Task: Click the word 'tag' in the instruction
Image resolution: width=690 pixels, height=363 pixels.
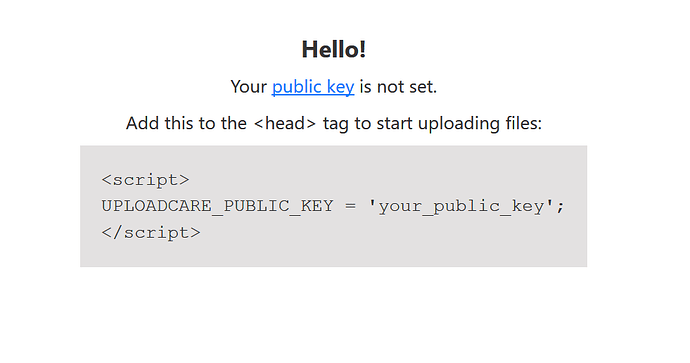Action: click(x=336, y=124)
